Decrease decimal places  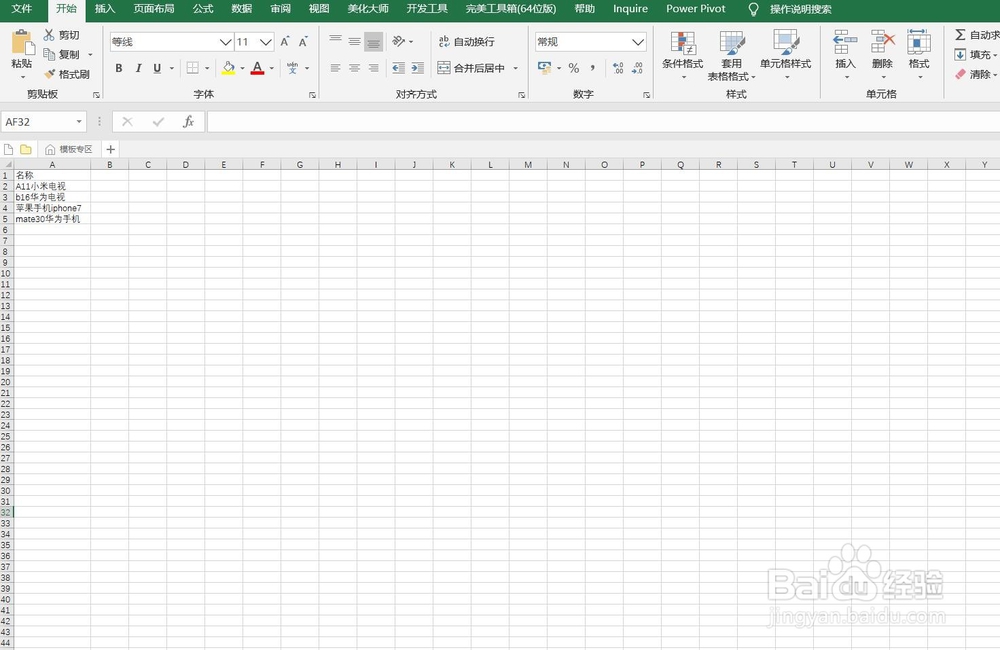pos(637,68)
